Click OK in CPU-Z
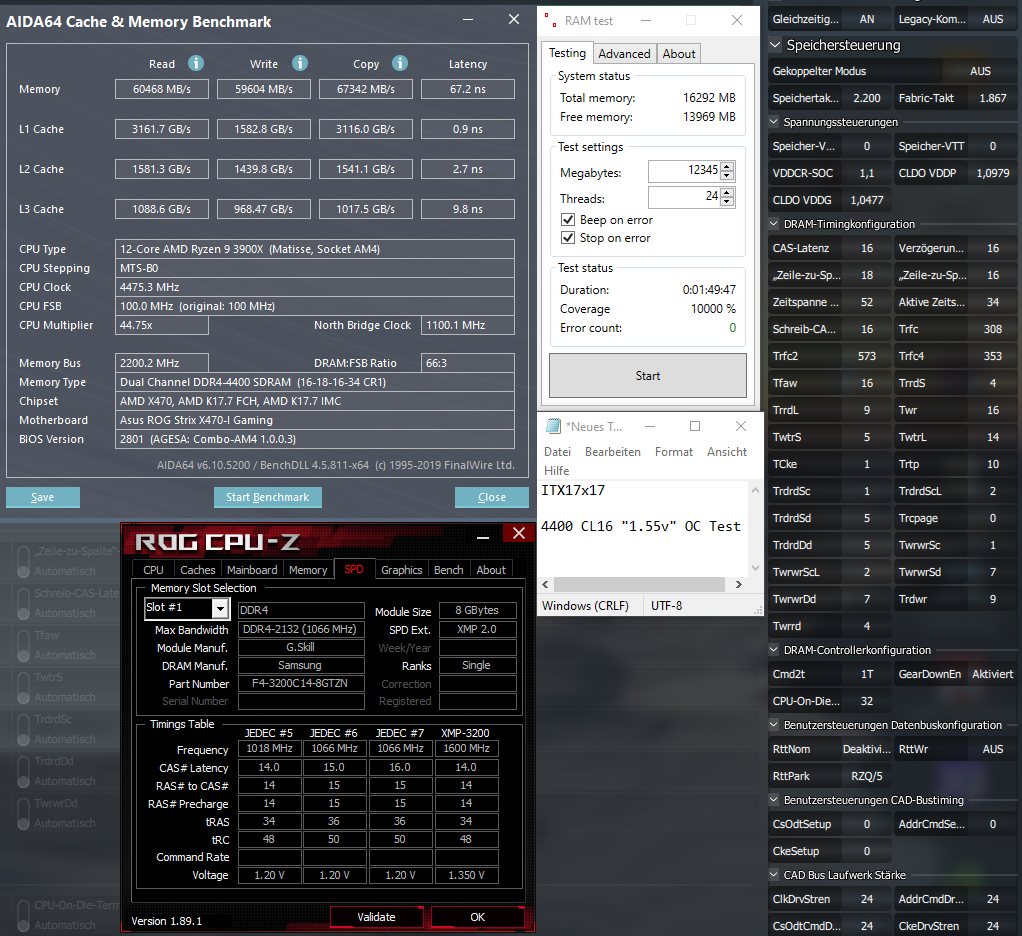 pos(477,916)
